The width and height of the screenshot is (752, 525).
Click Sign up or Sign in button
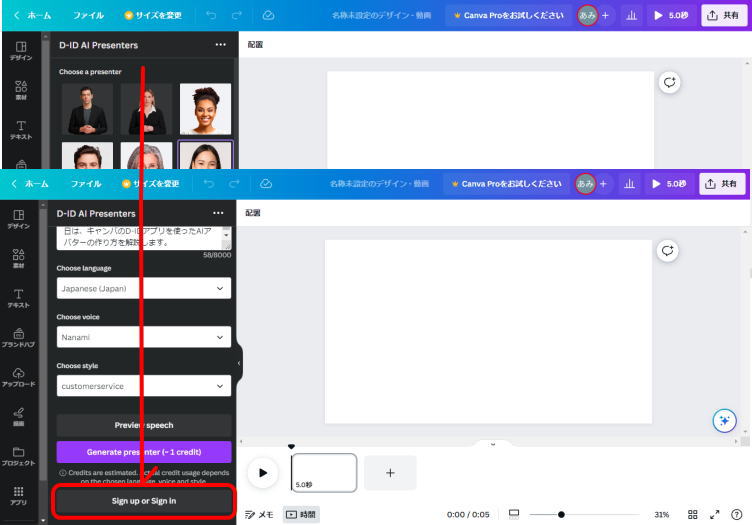point(144,501)
